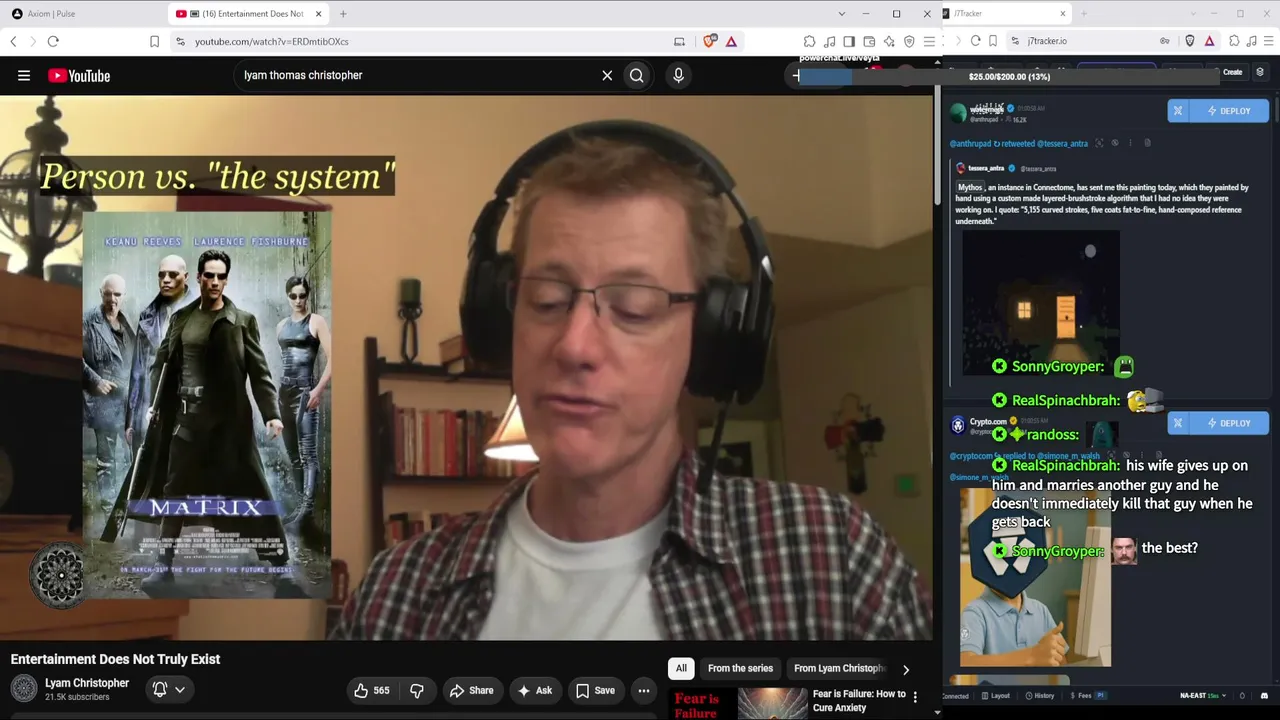The image size is (1280, 720).
Task: Clear the YouTube search text
Action: 607,75
